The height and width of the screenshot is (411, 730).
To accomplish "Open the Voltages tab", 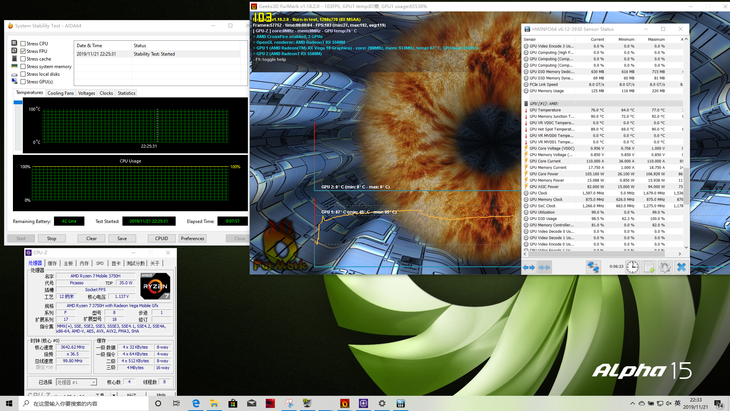I will point(87,93).
